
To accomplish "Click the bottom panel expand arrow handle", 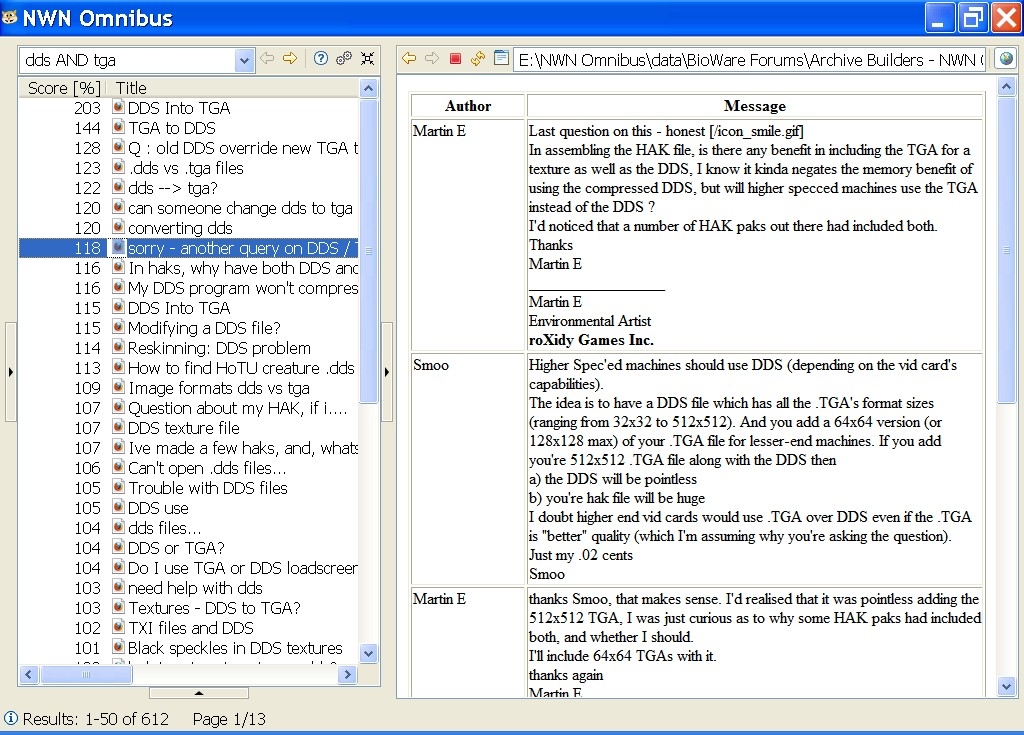I will [198, 692].
